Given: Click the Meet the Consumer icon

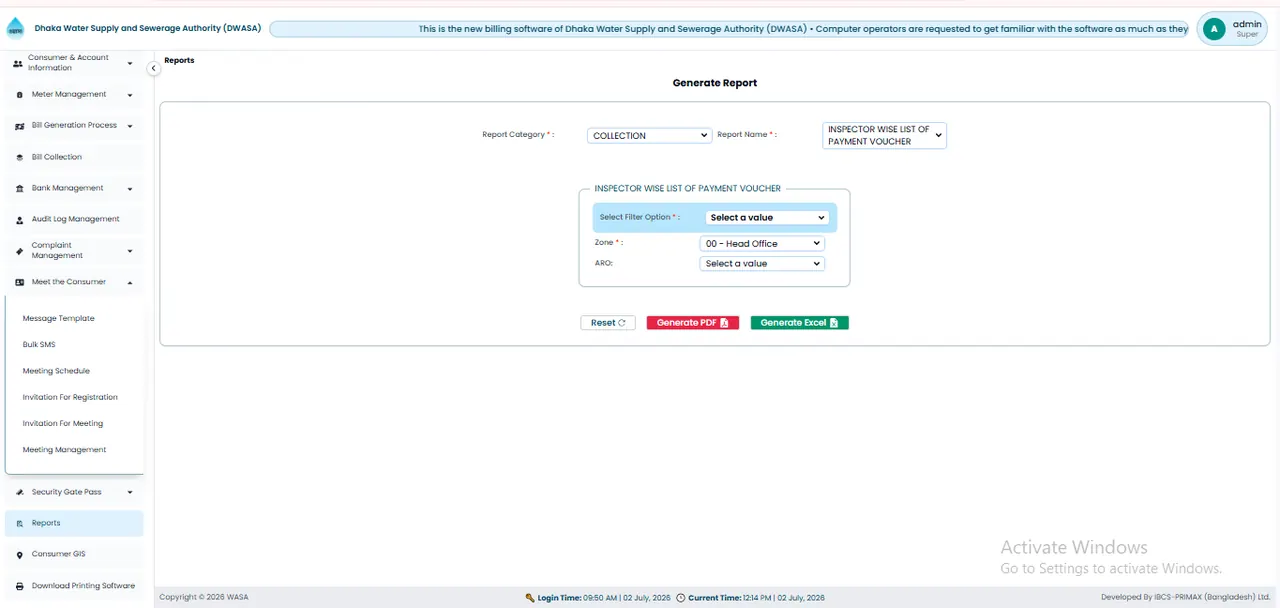Looking at the screenshot, I should tap(20, 282).
